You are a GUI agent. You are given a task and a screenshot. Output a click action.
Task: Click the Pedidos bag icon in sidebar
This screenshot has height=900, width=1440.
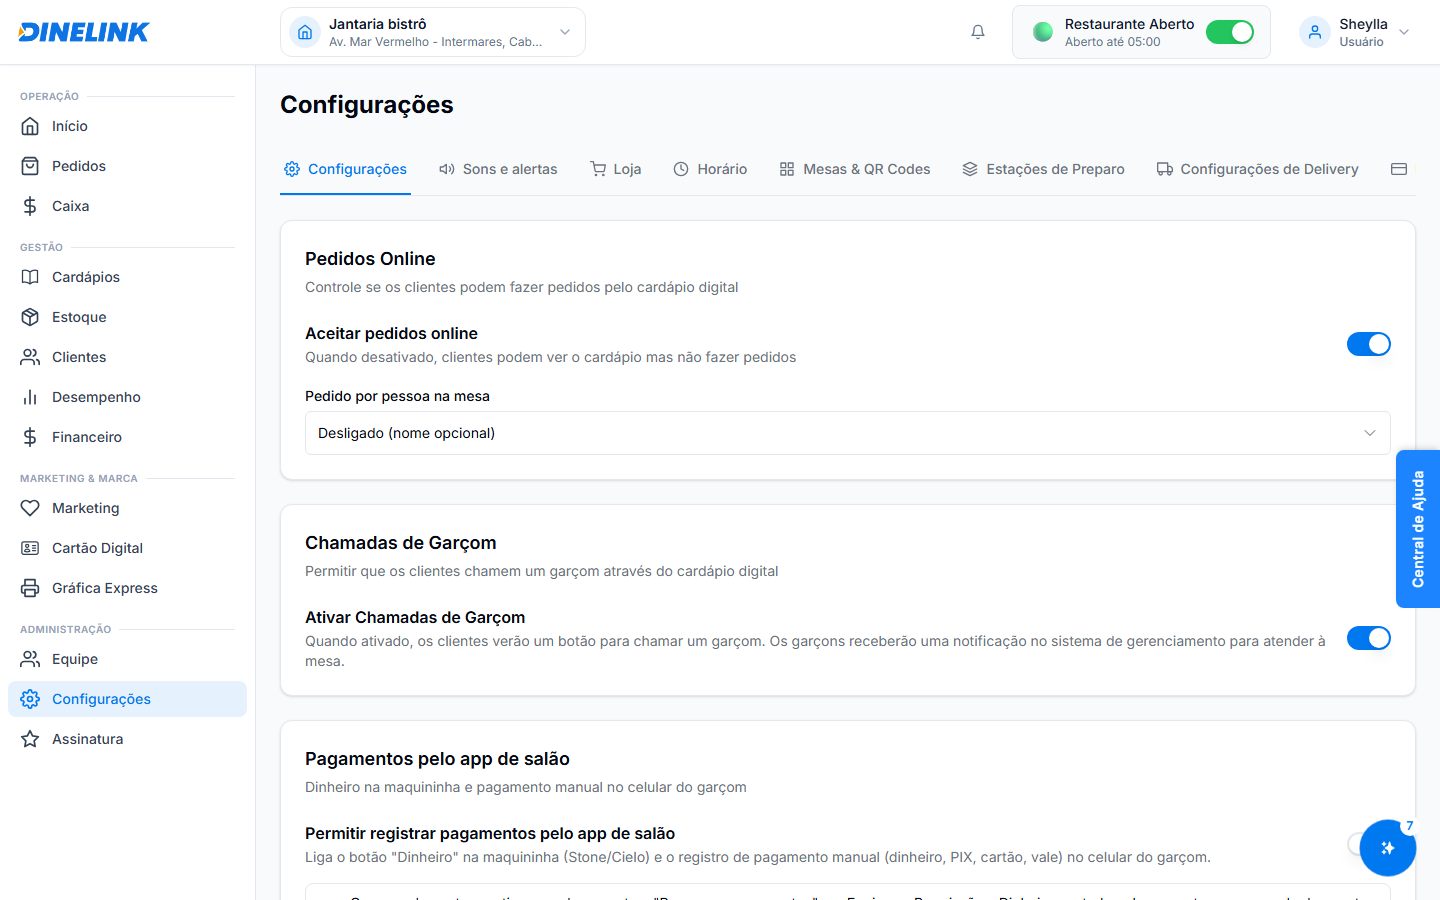coord(30,166)
